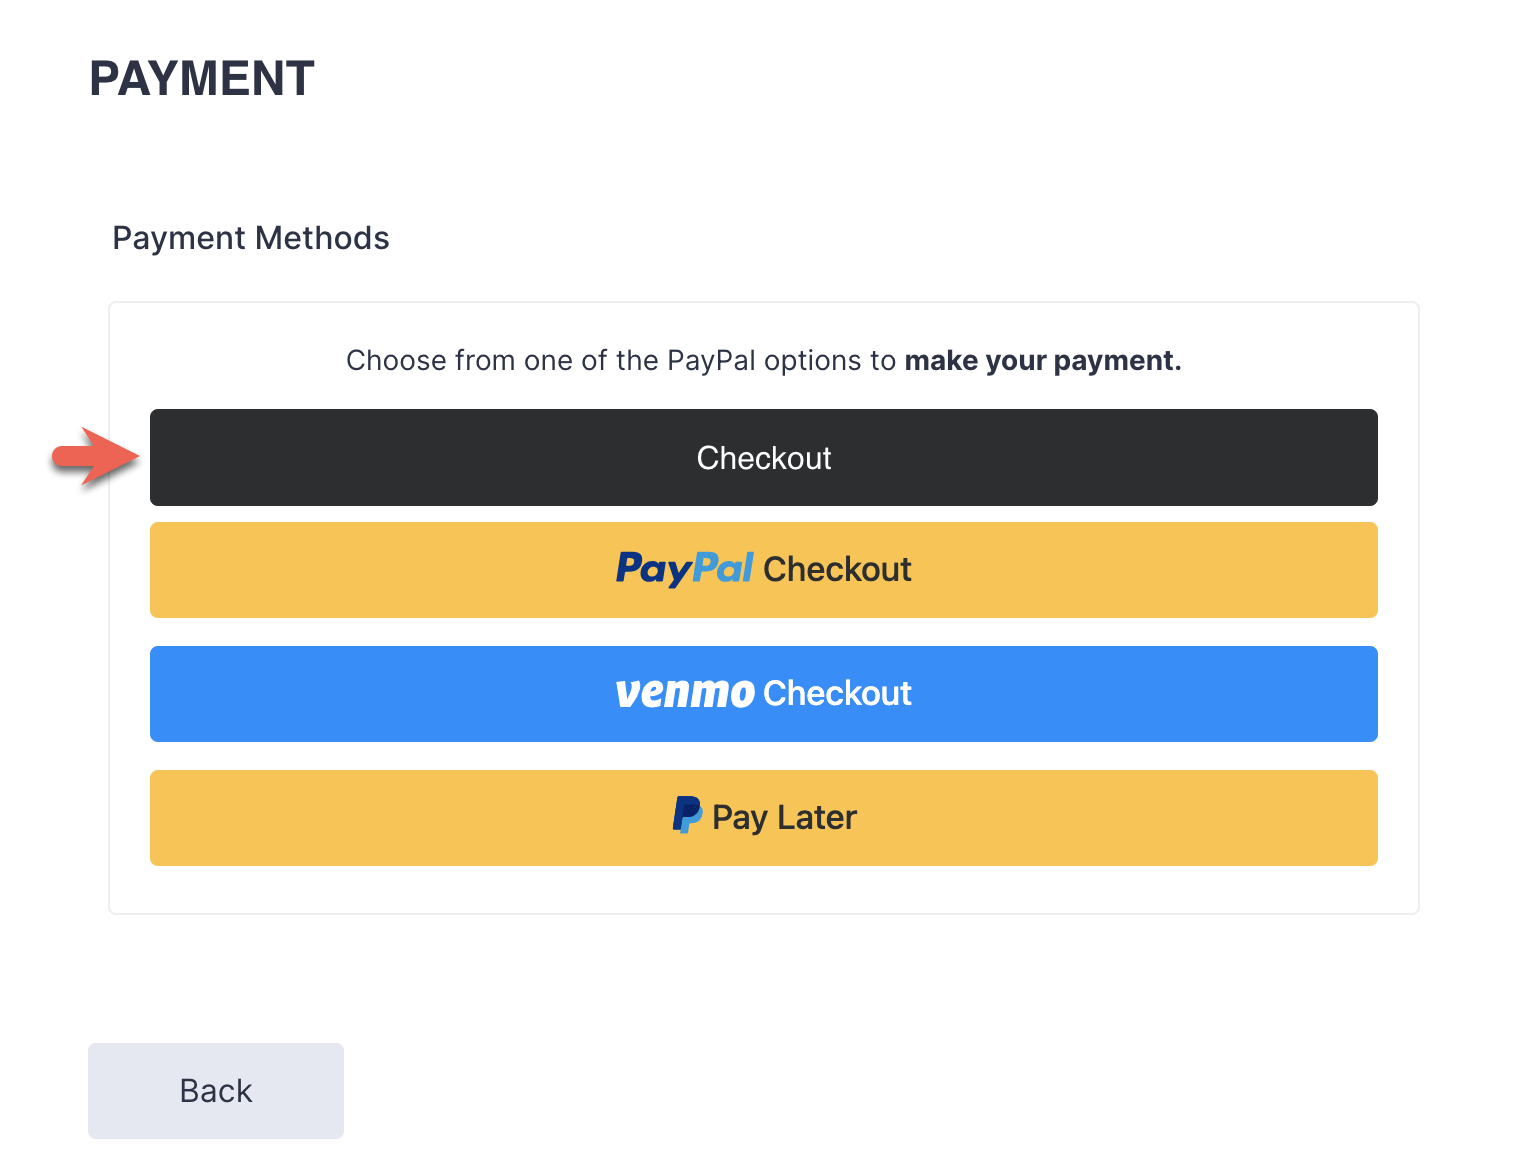Go back using the Back button
Viewport: 1526px width, 1176px height.
coord(216,1090)
